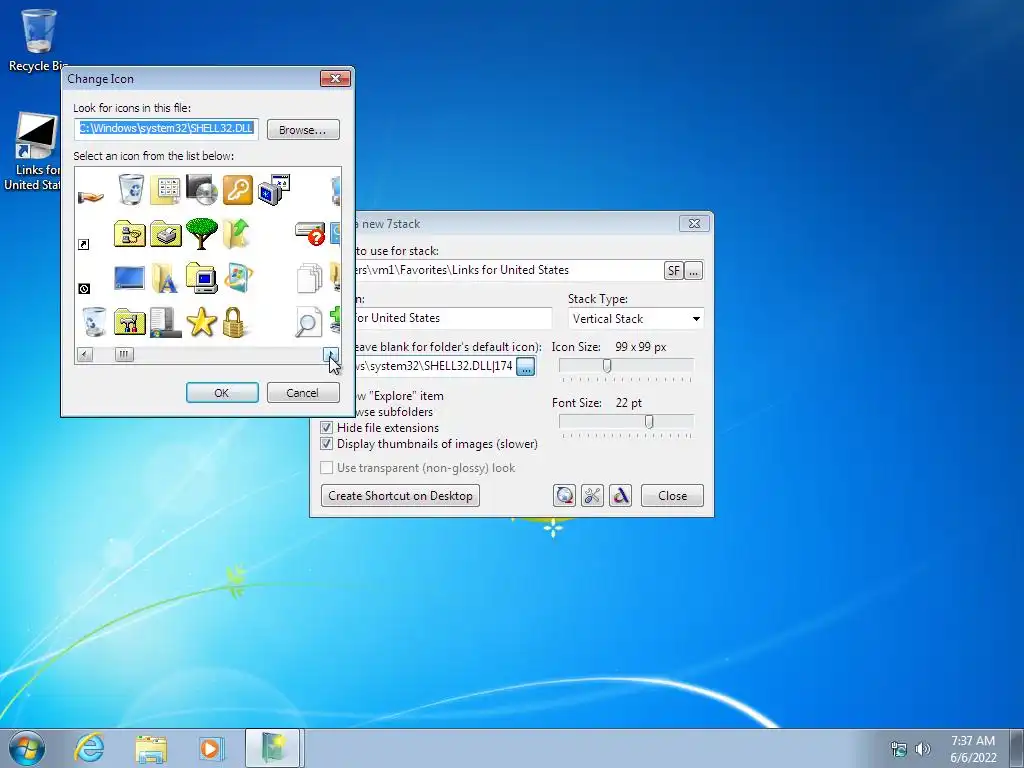Open Windows Explorer from the taskbar
Viewport: 1024px width, 768px height.
pos(151,748)
